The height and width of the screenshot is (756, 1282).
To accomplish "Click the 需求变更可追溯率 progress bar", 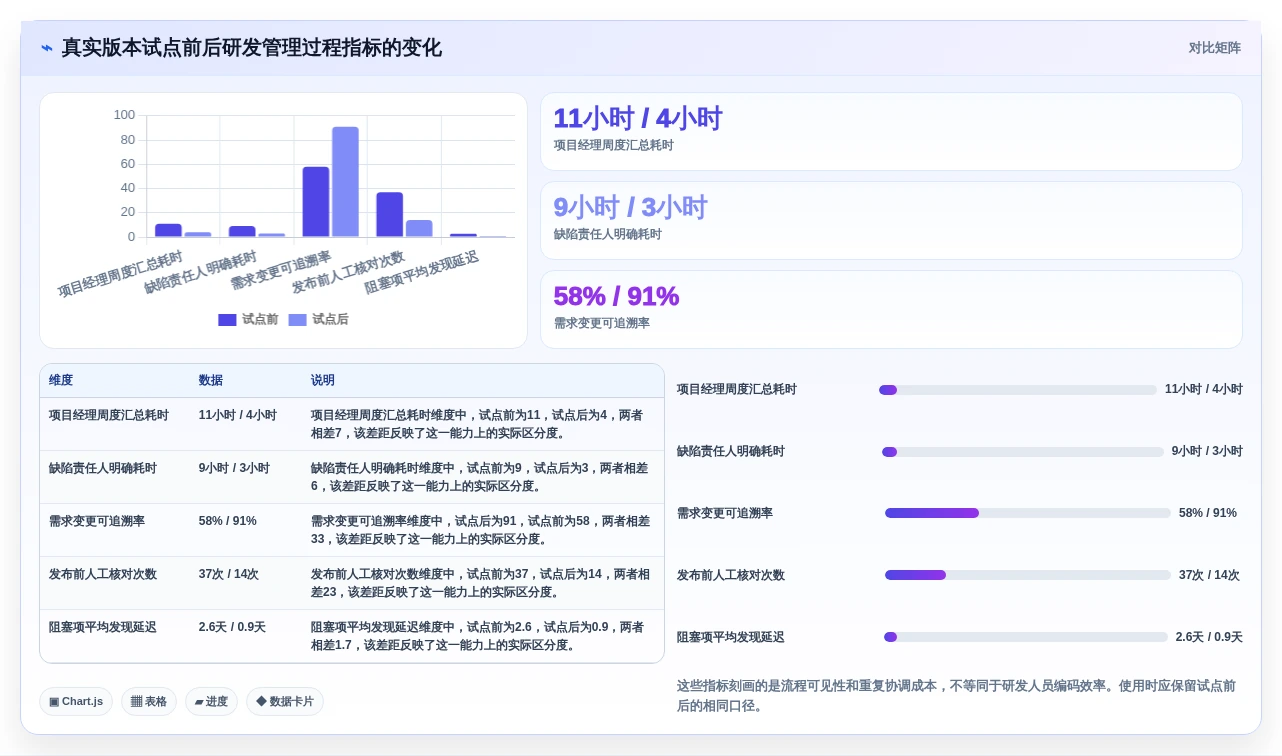I will [1028, 513].
